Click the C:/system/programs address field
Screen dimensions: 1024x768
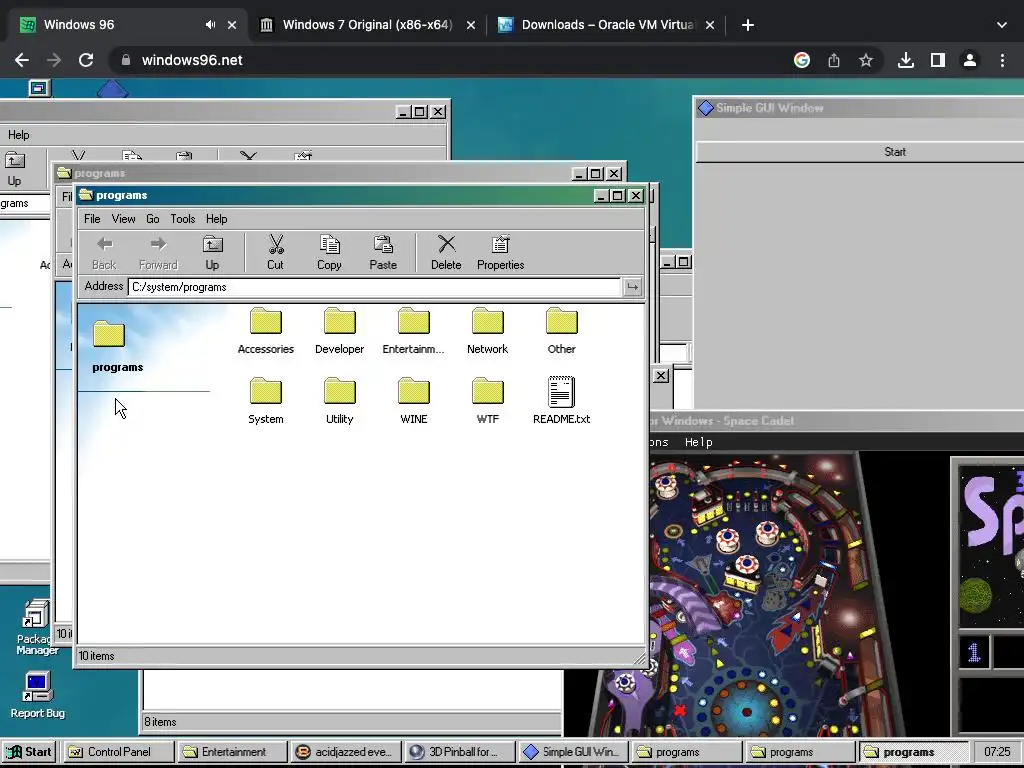point(374,287)
